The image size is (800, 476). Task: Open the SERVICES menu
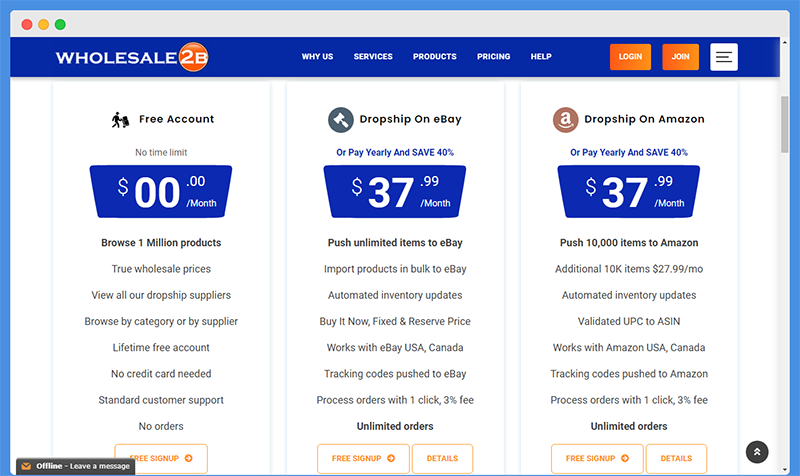[373, 57]
